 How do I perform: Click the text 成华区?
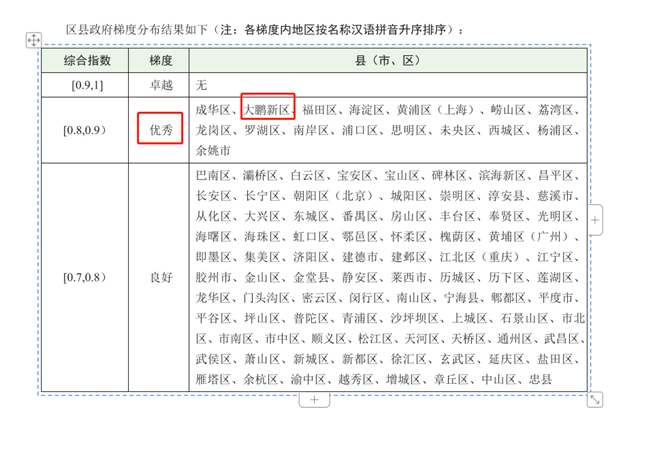(x=213, y=110)
